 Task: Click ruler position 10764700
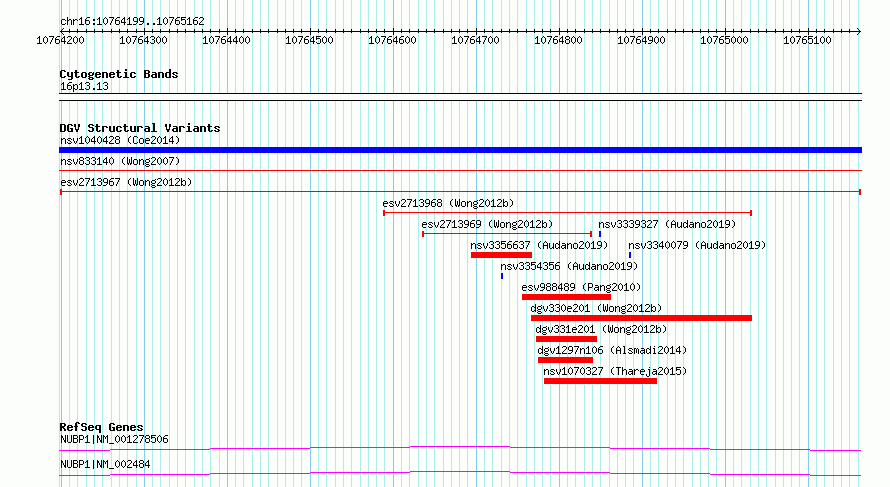(476, 40)
